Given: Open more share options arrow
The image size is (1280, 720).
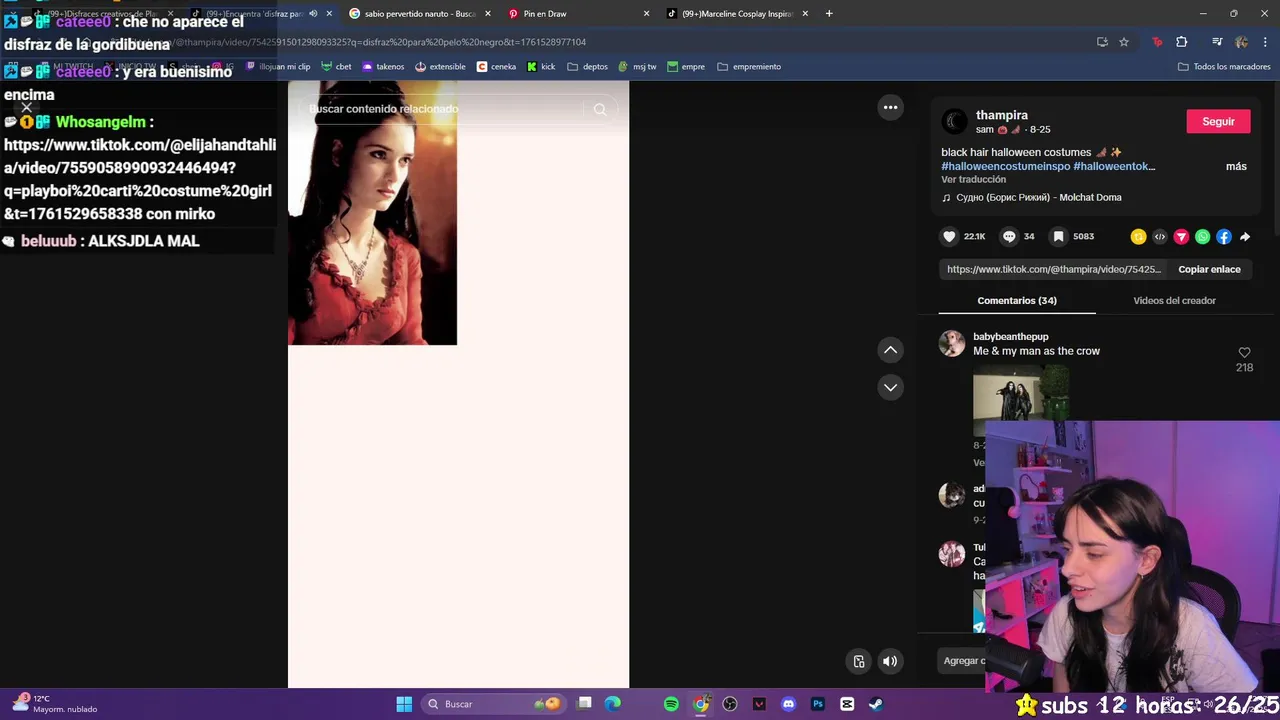Looking at the screenshot, I should (1245, 237).
